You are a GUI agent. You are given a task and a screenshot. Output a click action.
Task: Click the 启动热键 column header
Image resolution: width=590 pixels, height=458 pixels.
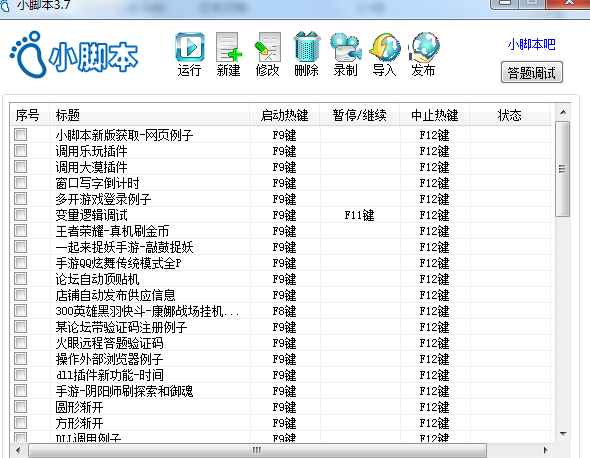tap(284, 115)
